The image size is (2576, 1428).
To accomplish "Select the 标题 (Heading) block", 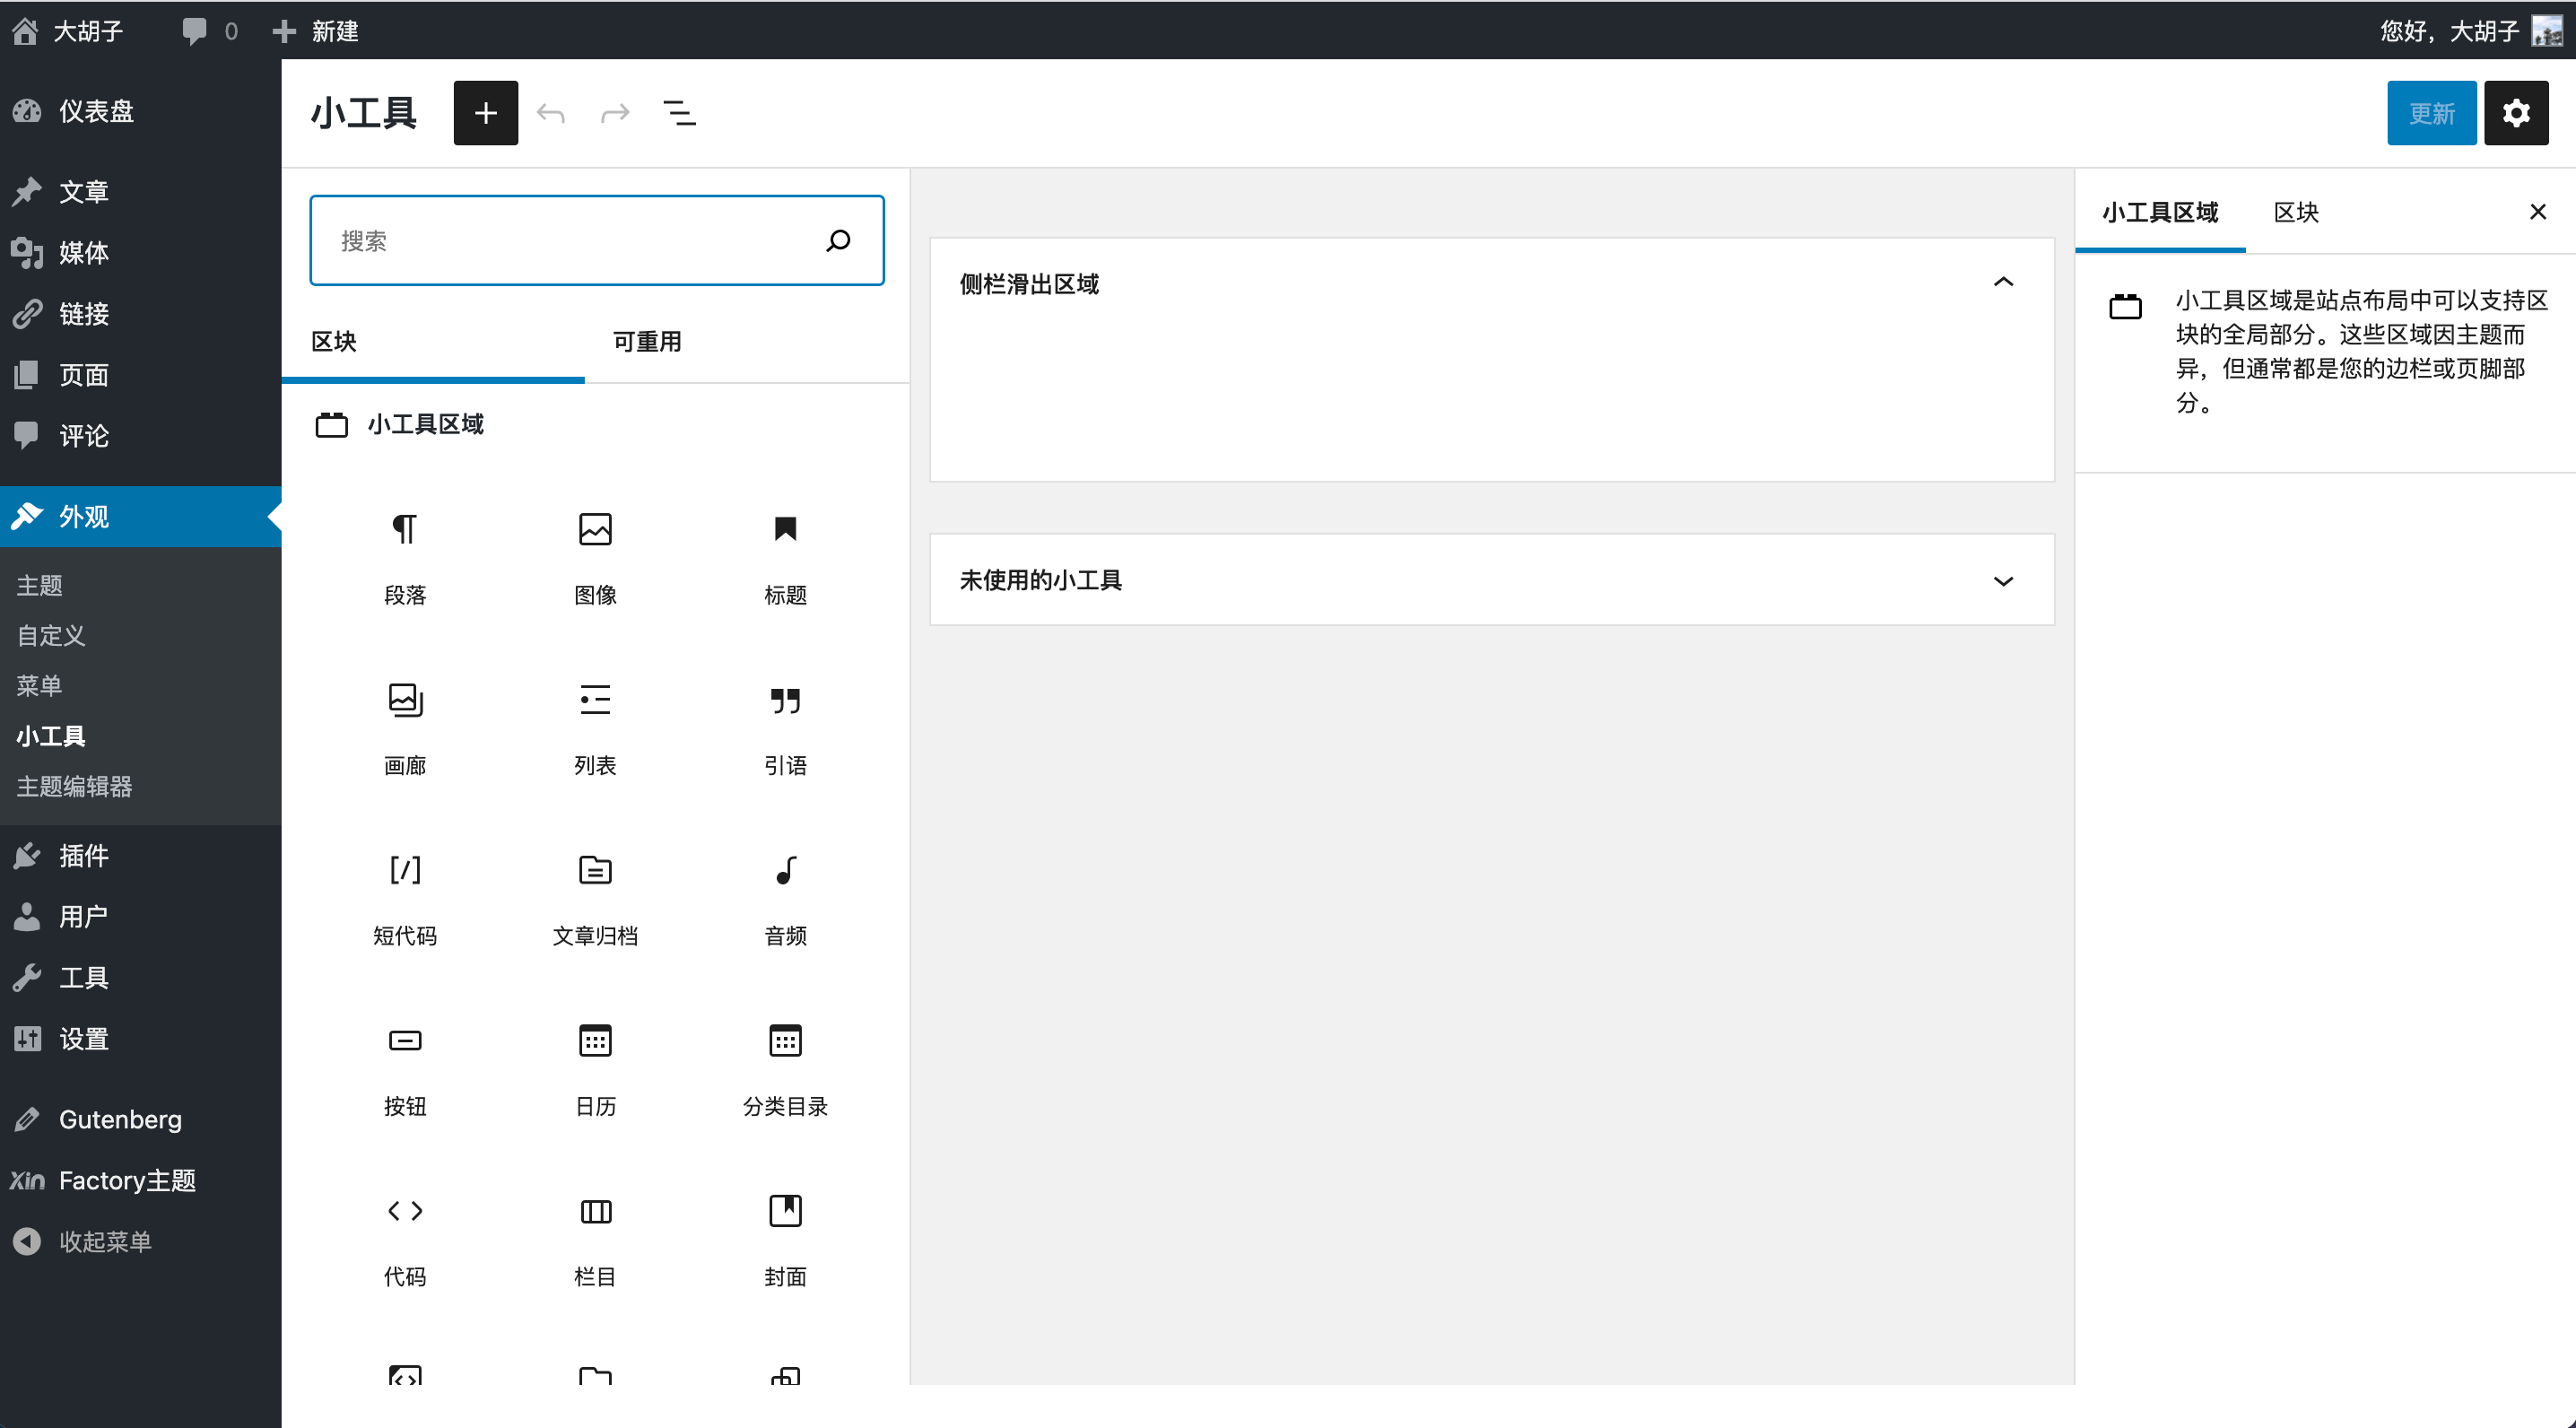I will click(784, 554).
